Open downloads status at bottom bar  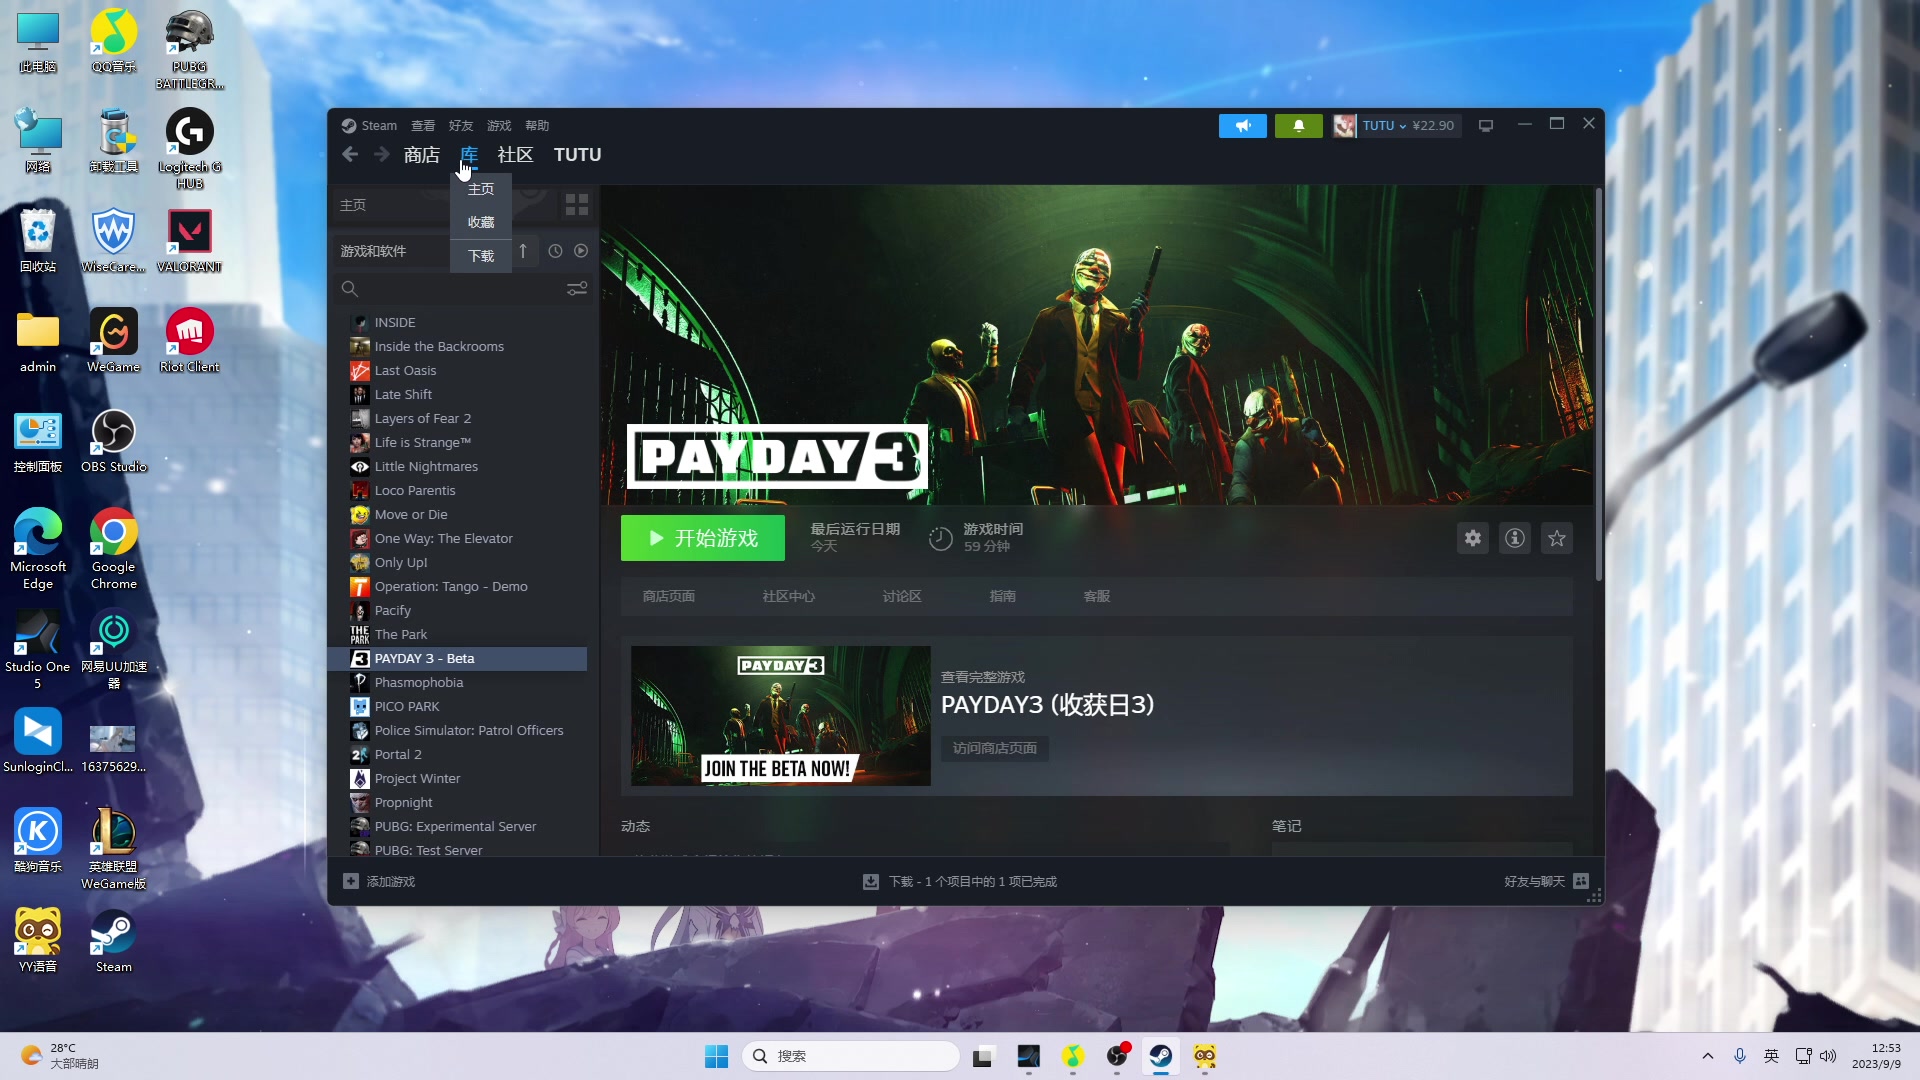pyautogui.click(x=960, y=881)
